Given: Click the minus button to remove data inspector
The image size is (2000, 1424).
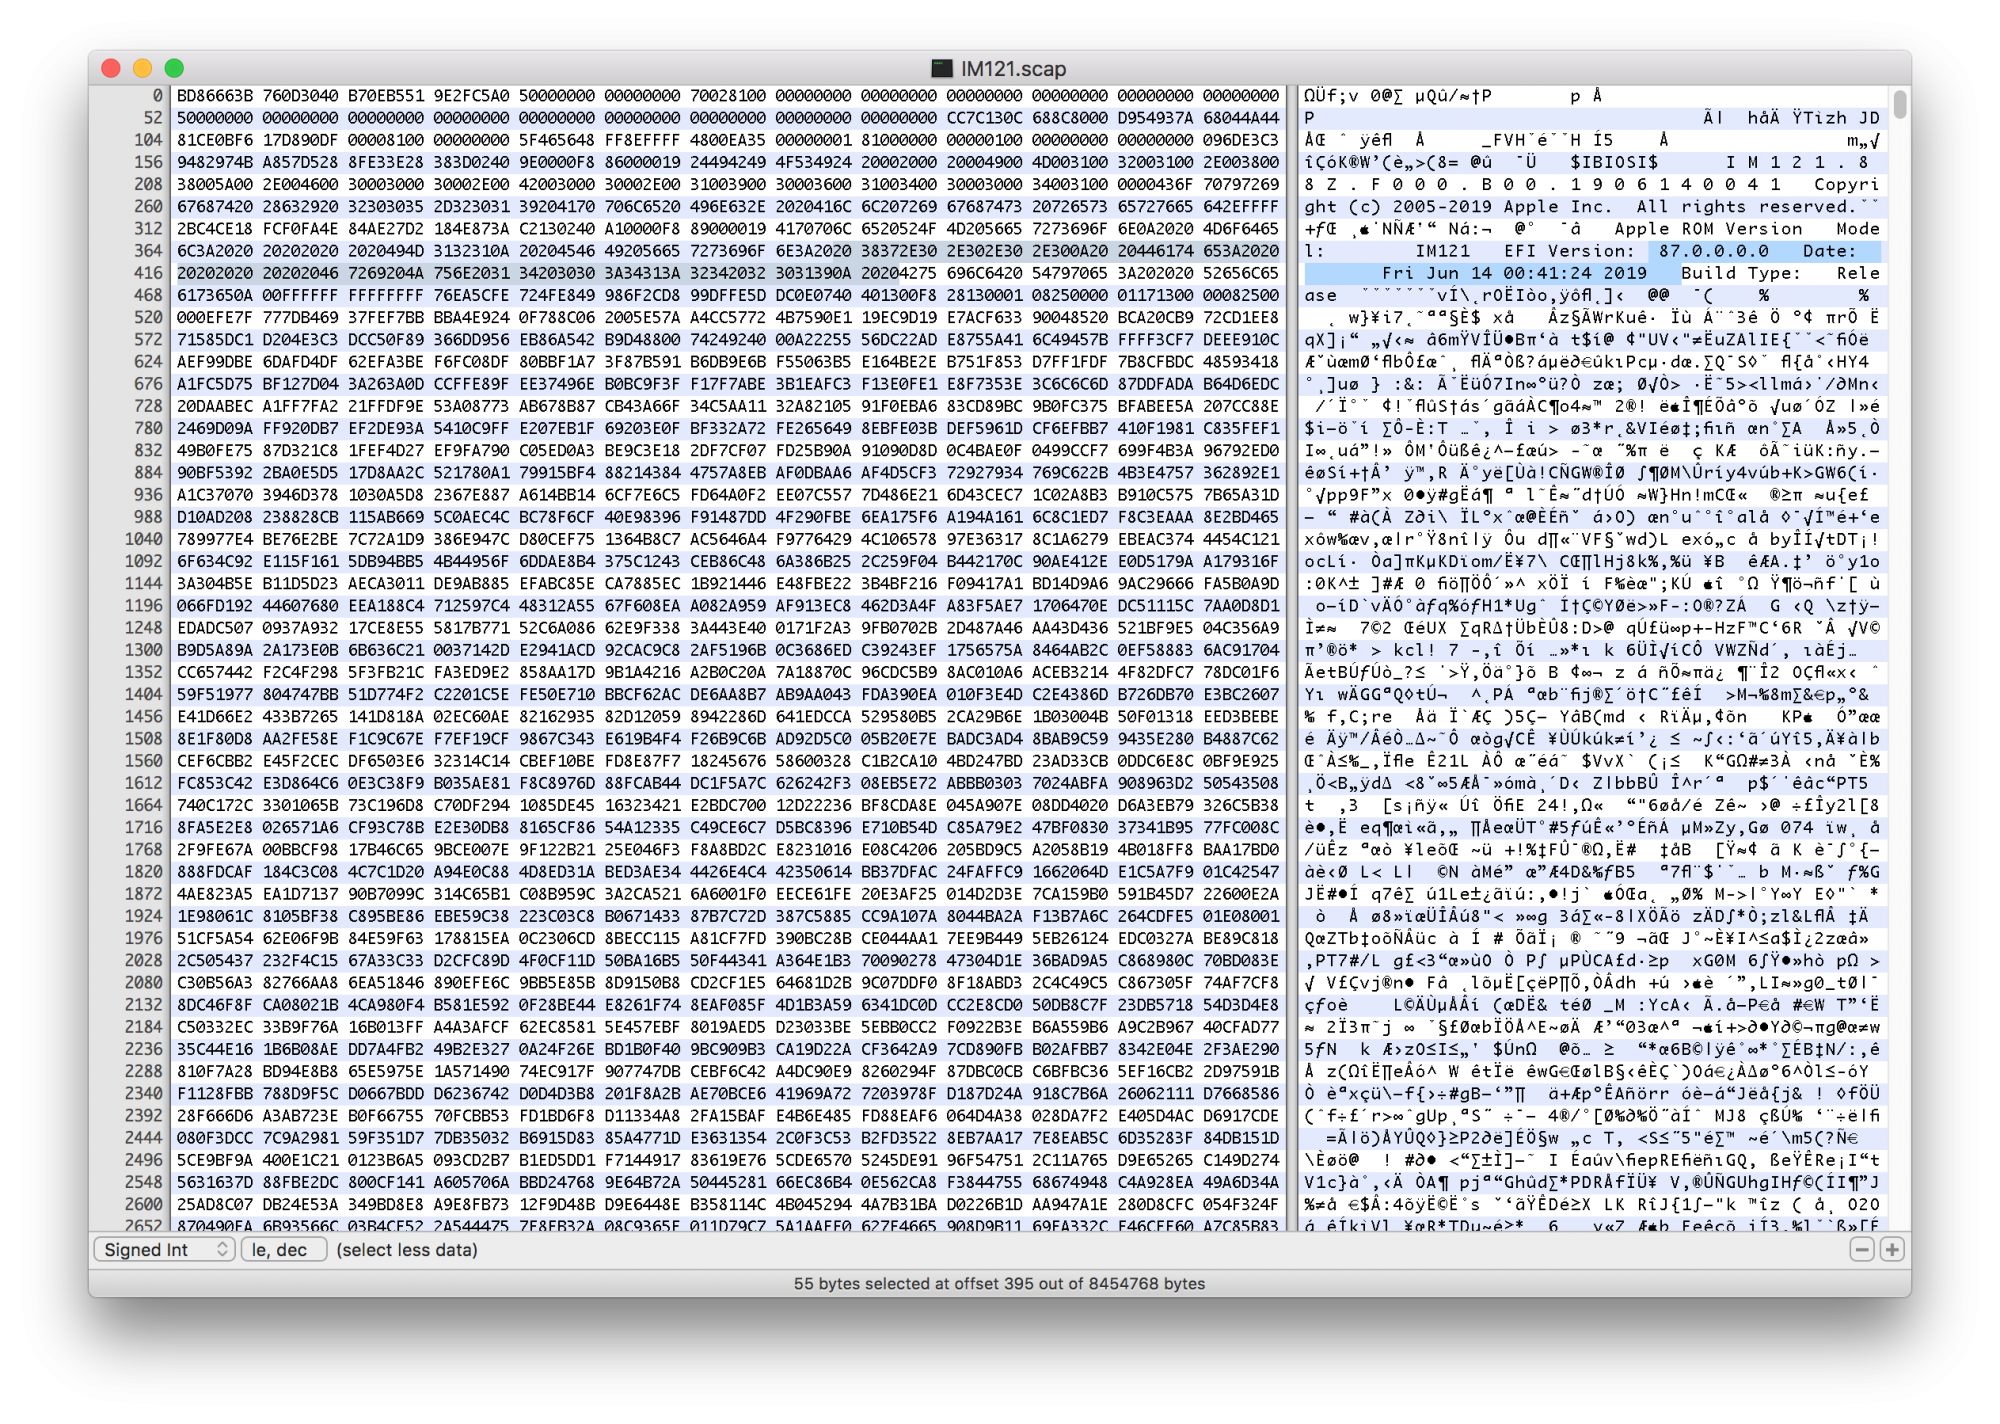Looking at the screenshot, I should coord(1861,1249).
